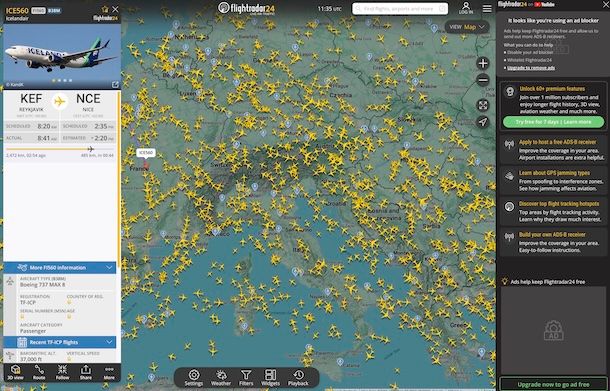Open Discover top flight tracking hotspots card
610x391 pixels.
pyautogui.click(x=554, y=211)
